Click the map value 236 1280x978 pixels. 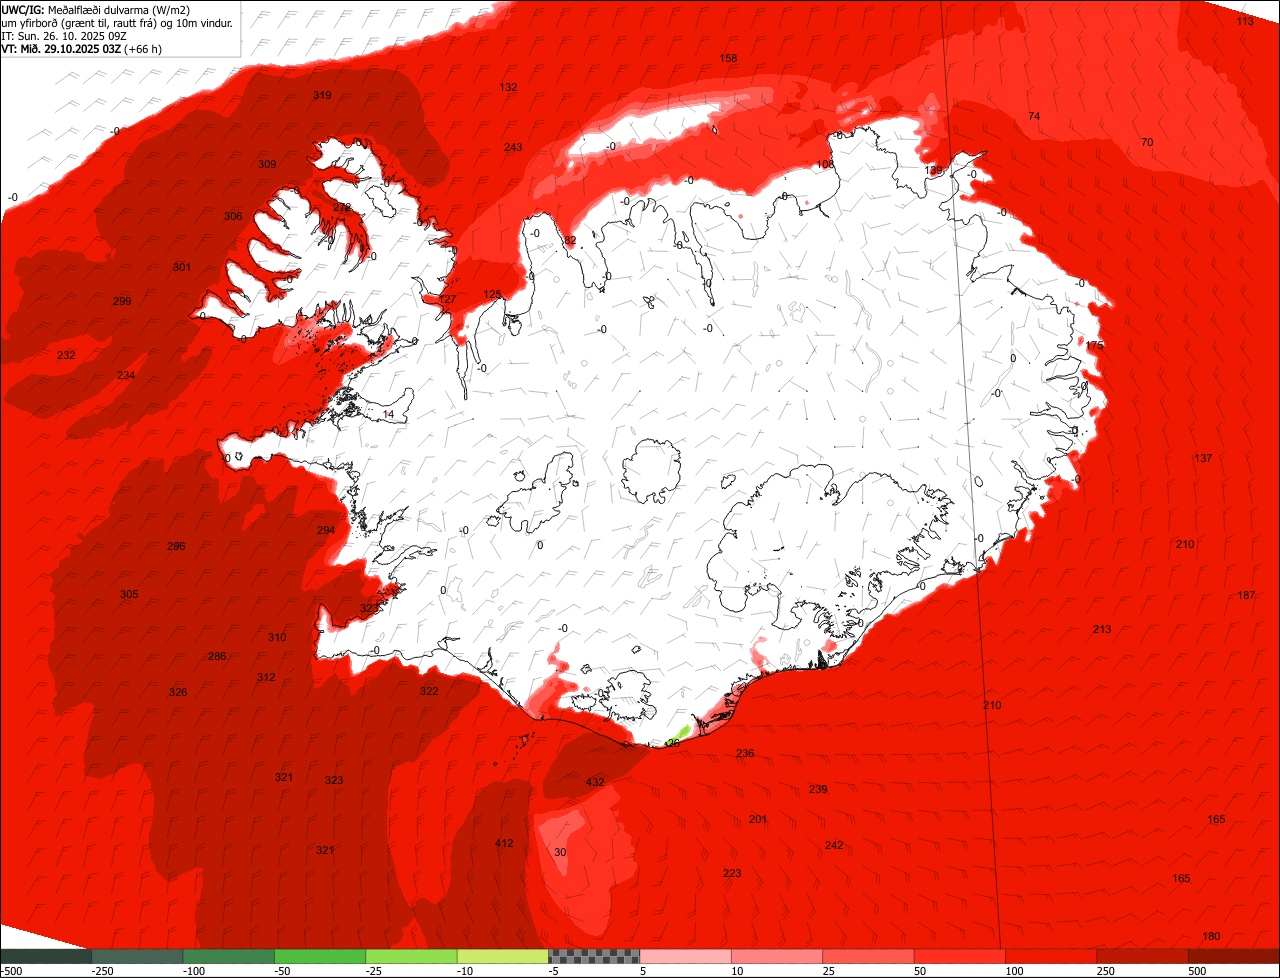click(x=745, y=754)
